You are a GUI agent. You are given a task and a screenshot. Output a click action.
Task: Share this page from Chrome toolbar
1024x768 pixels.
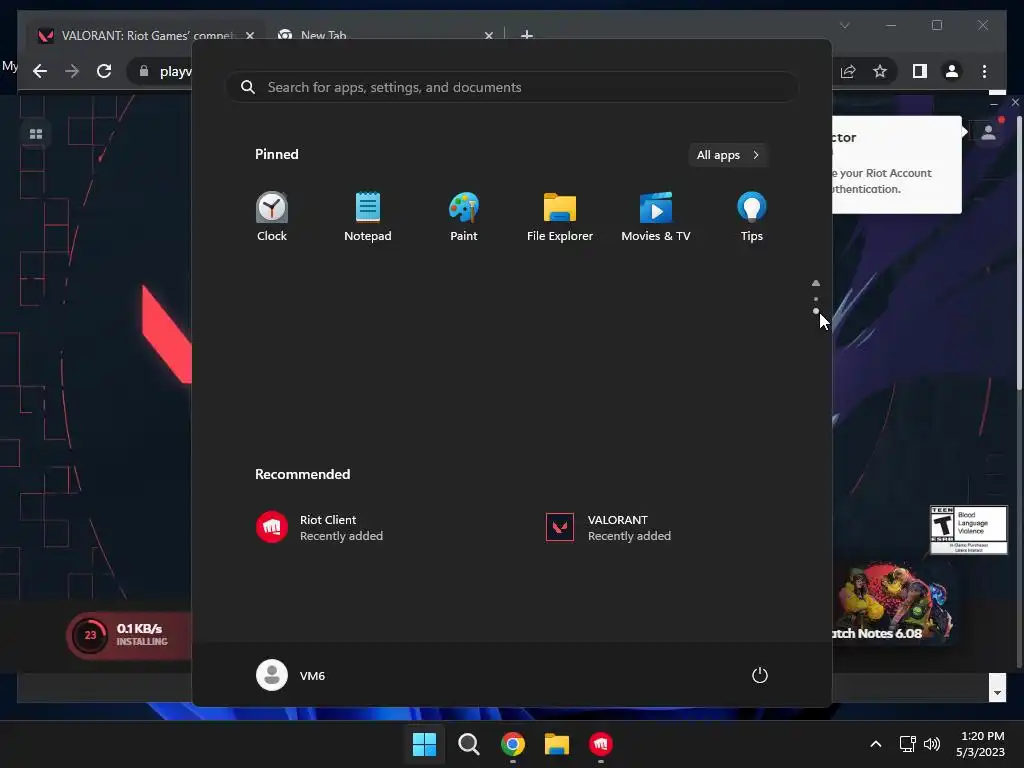[x=848, y=71]
